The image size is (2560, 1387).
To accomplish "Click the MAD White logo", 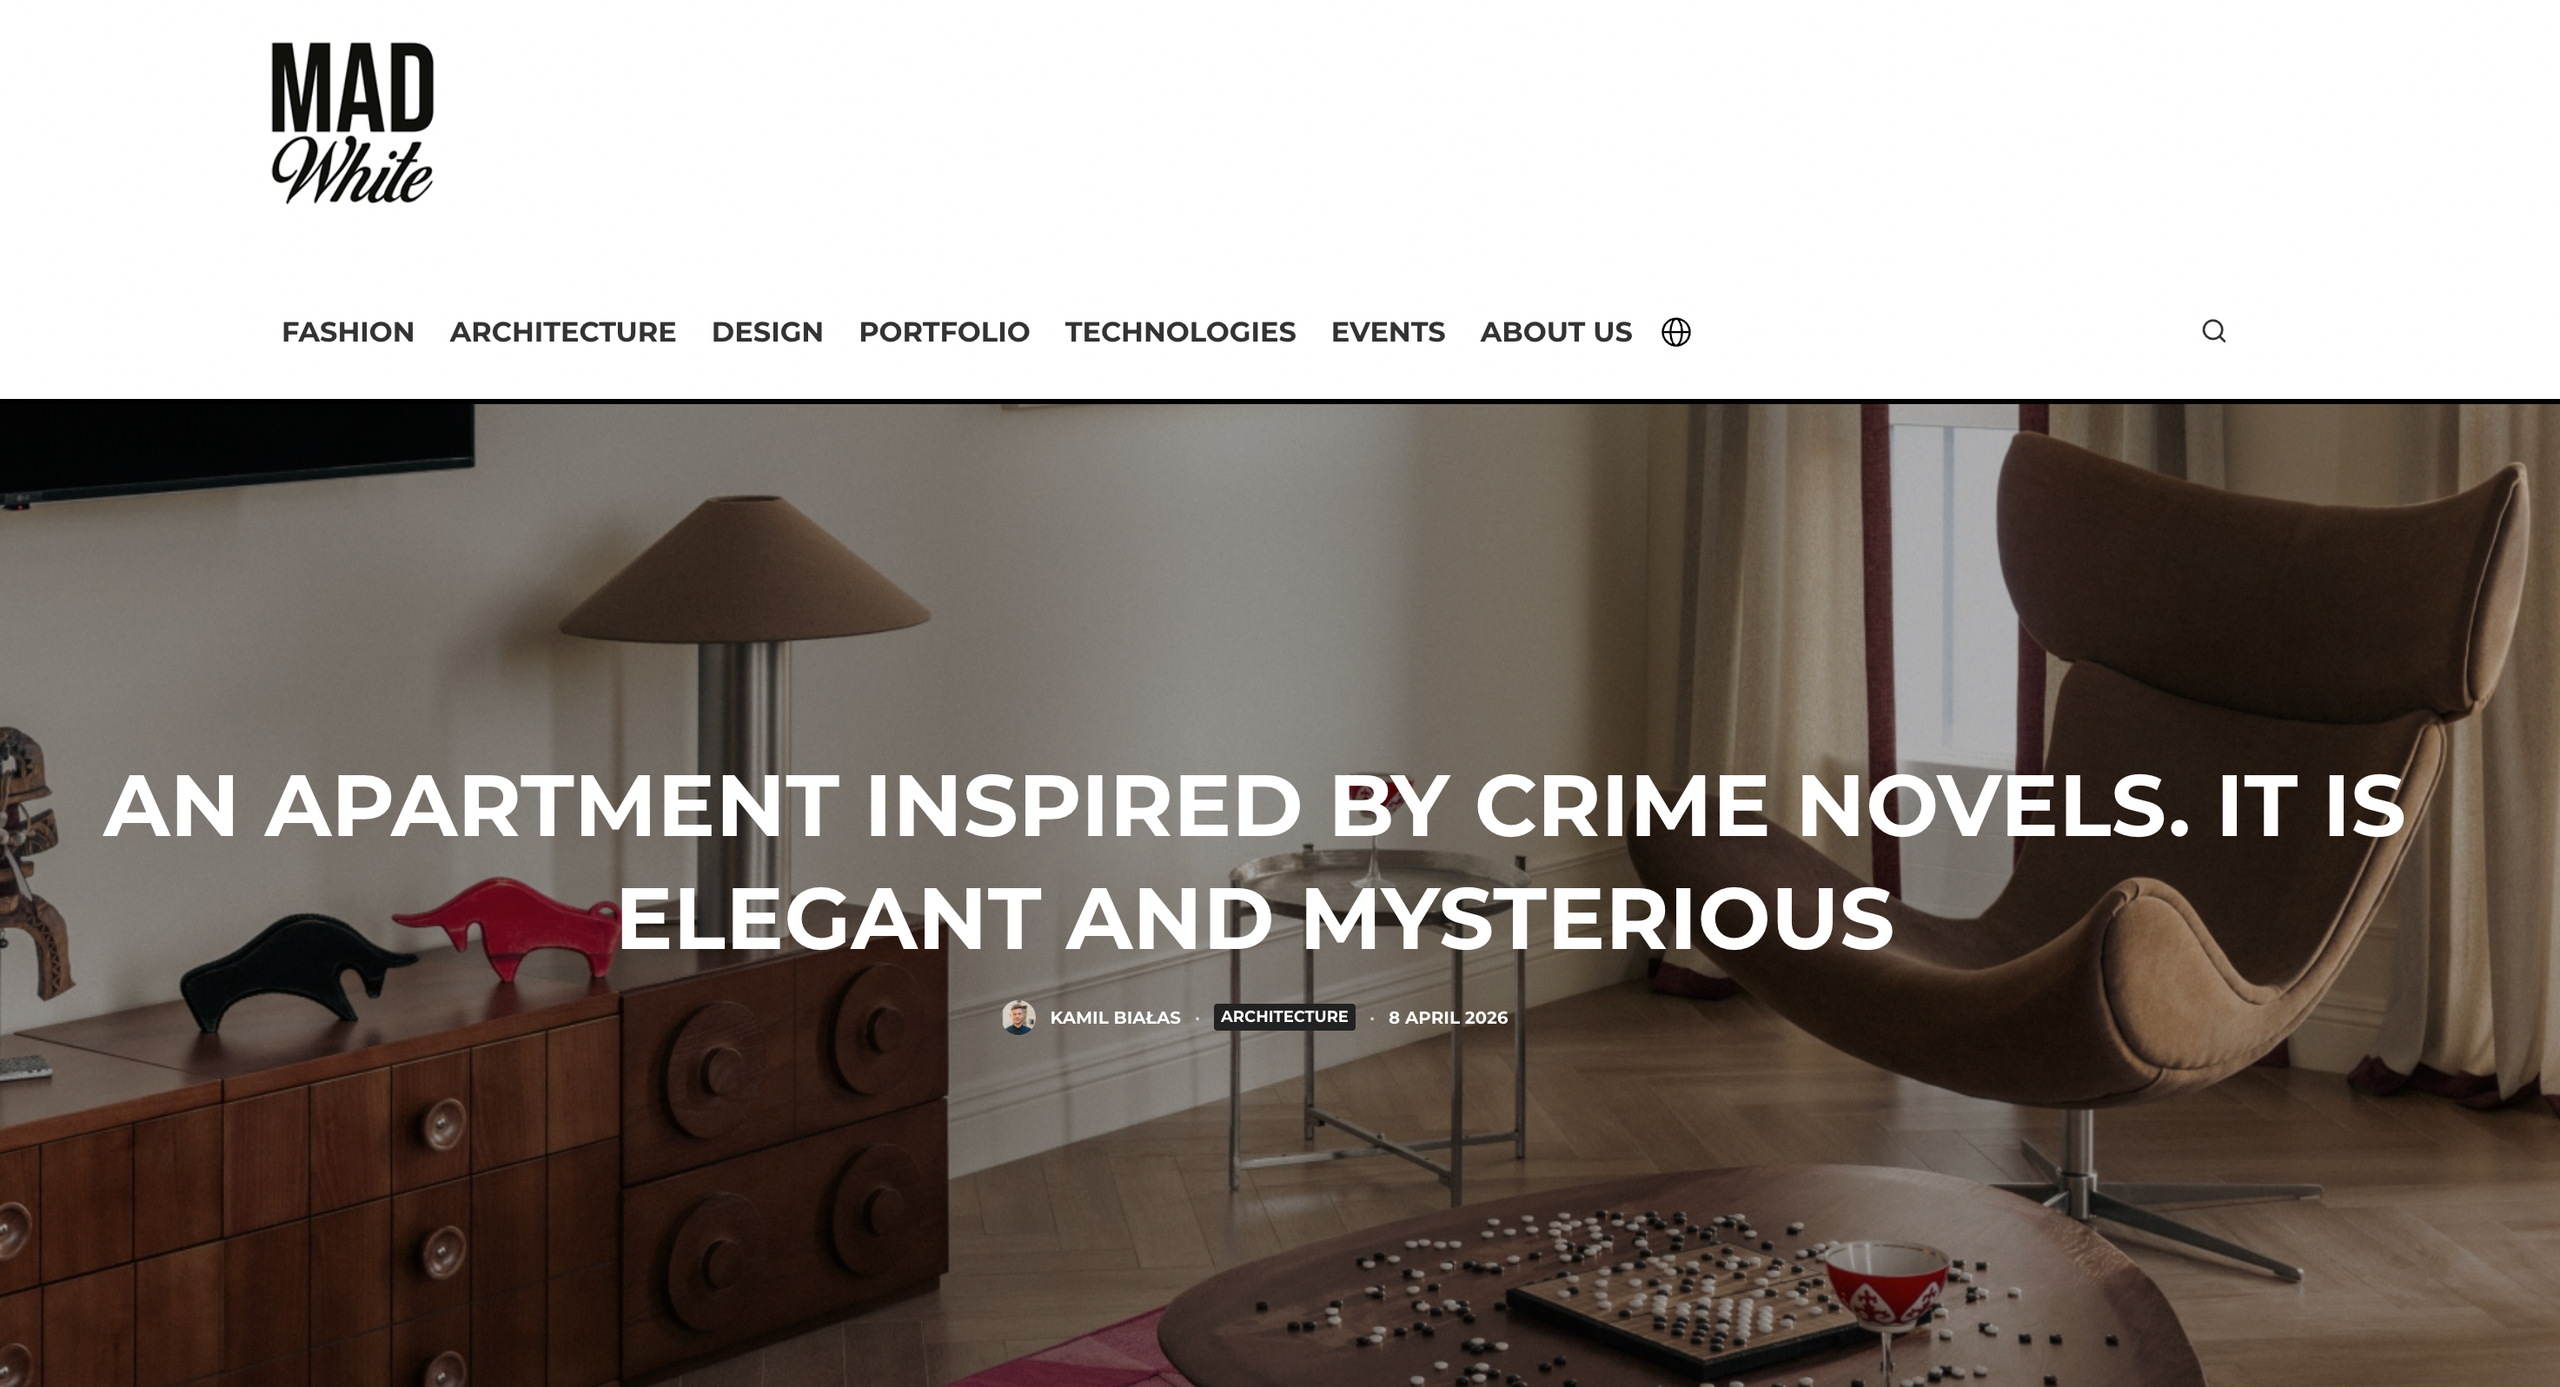I will click(352, 123).
